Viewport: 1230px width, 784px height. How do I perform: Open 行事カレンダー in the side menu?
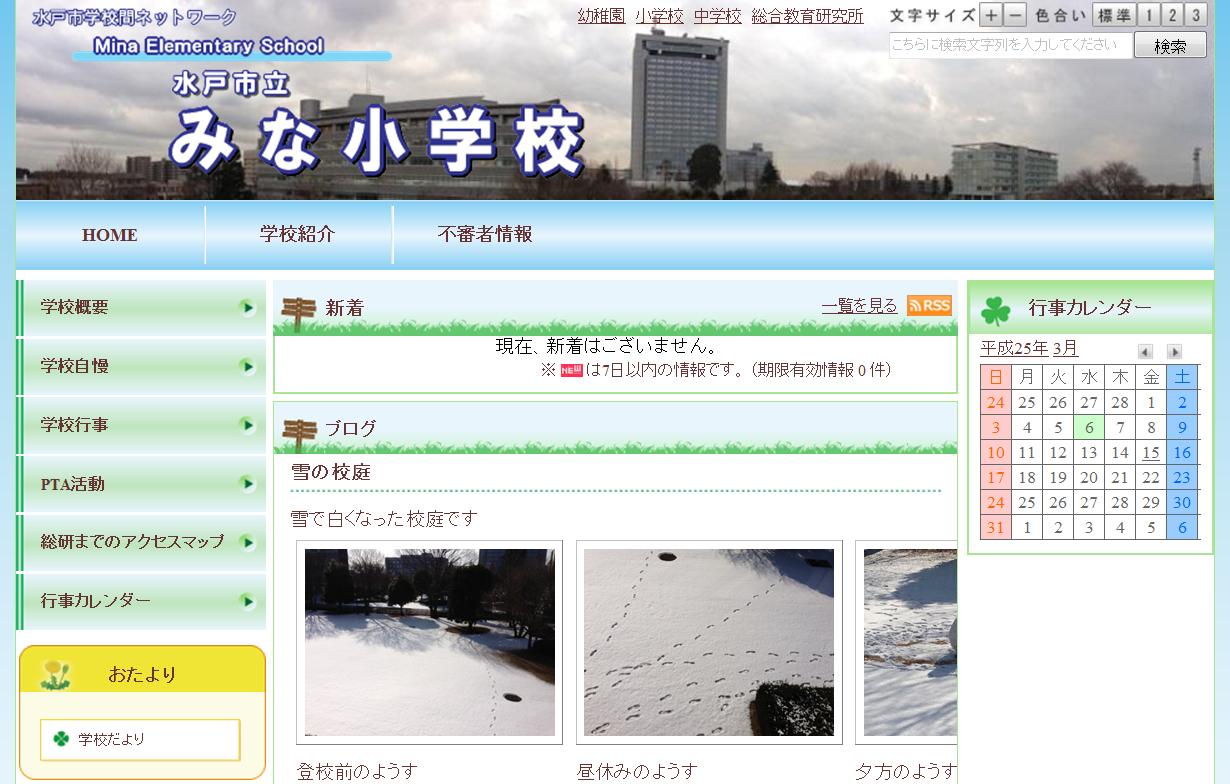pos(141,601)
